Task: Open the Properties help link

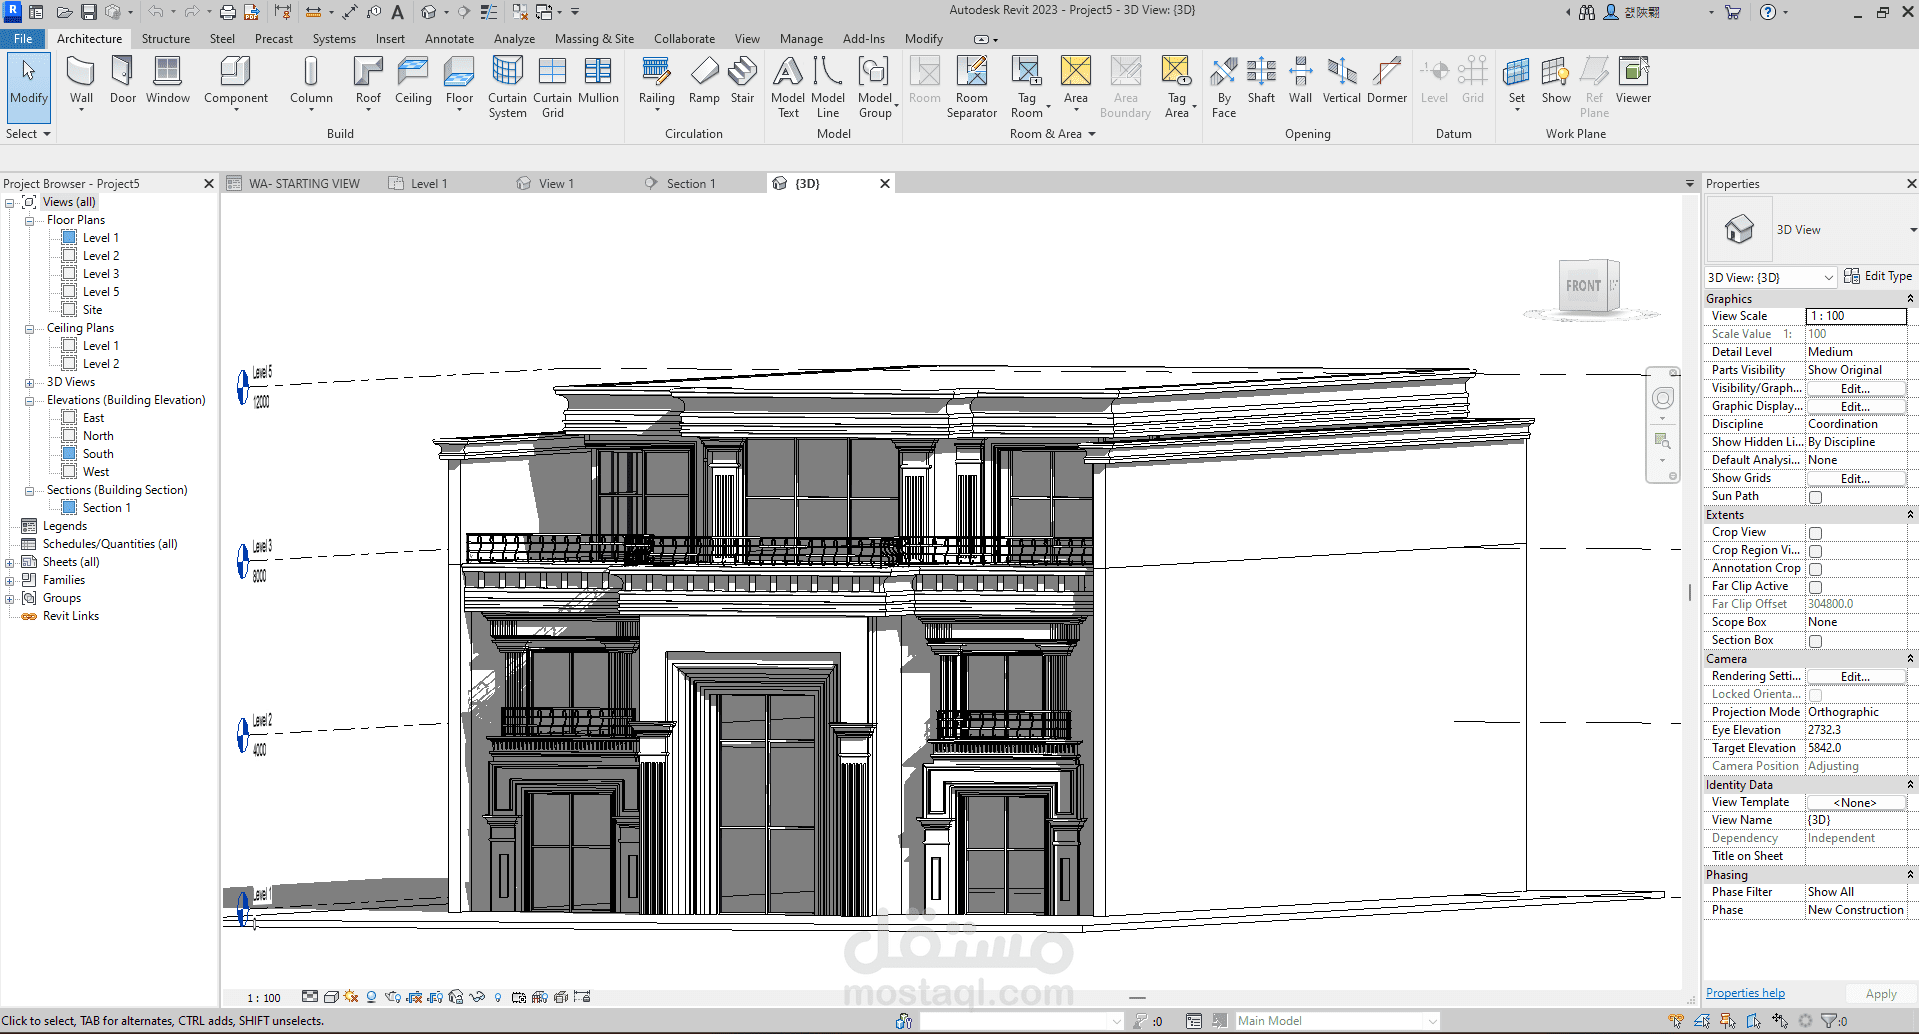Action: 1745,993
